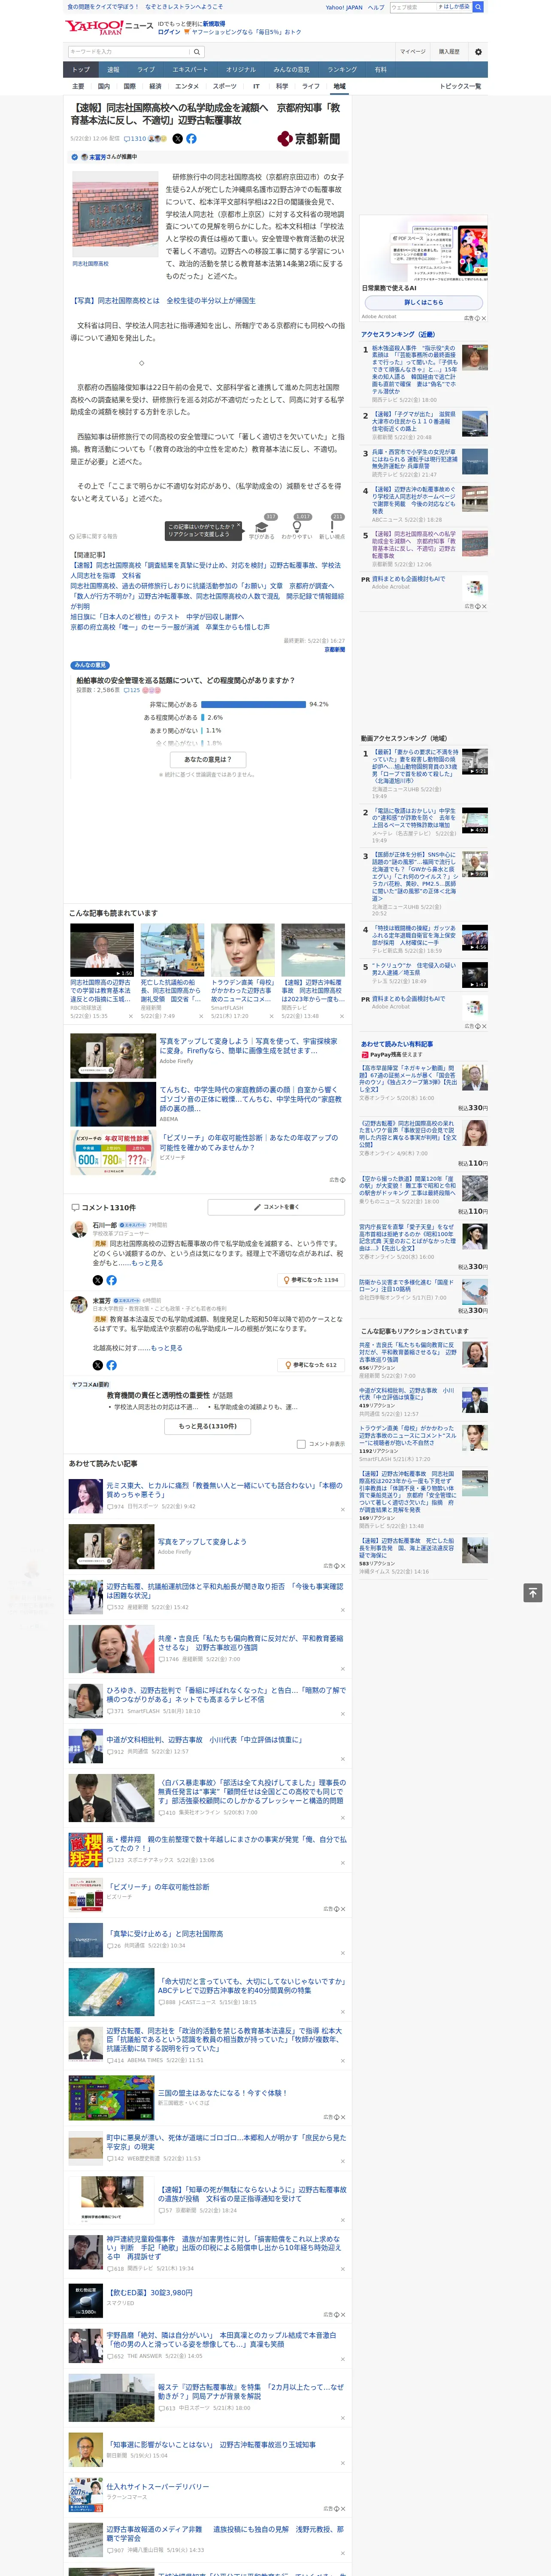Open the トラウデン直美 recommended article thumbnail

tap(243, 950)
